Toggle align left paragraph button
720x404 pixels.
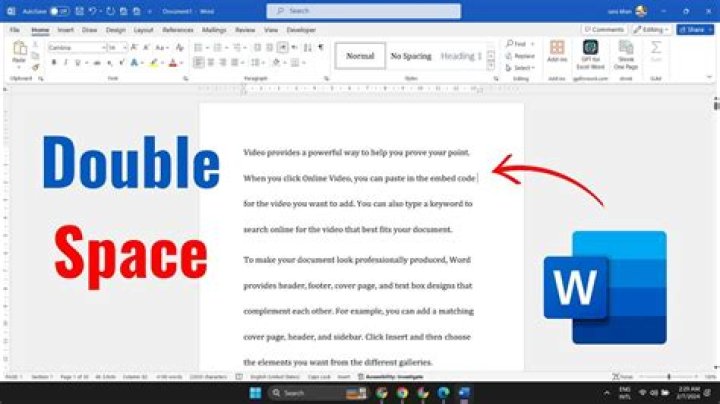pyautogui.click(x=198, y=62)
